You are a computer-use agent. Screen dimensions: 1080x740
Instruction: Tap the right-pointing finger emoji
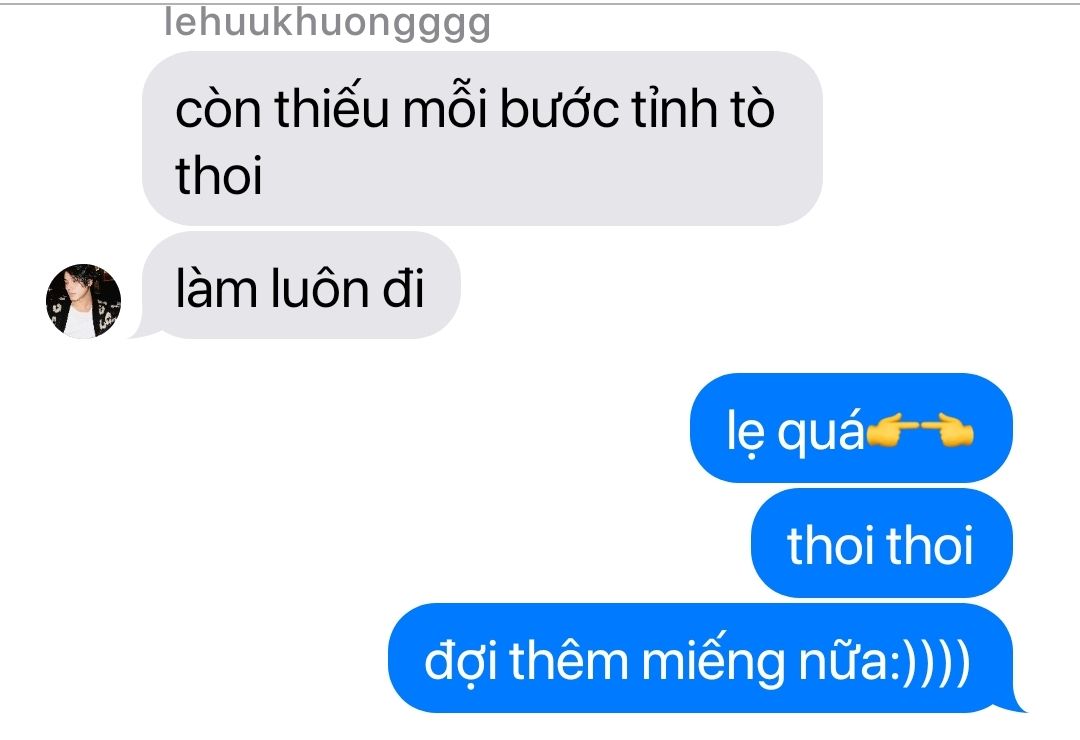point(948,431)
